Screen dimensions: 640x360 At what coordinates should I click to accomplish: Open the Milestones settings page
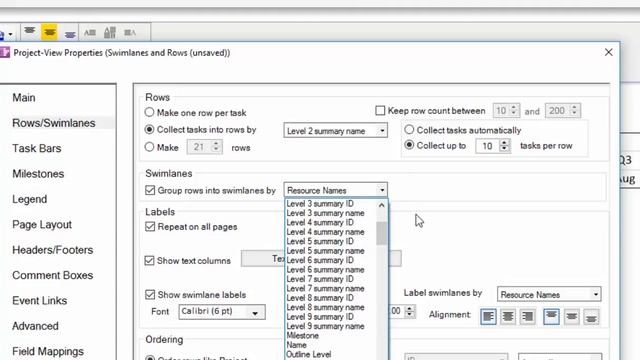[x=38, y=173]
